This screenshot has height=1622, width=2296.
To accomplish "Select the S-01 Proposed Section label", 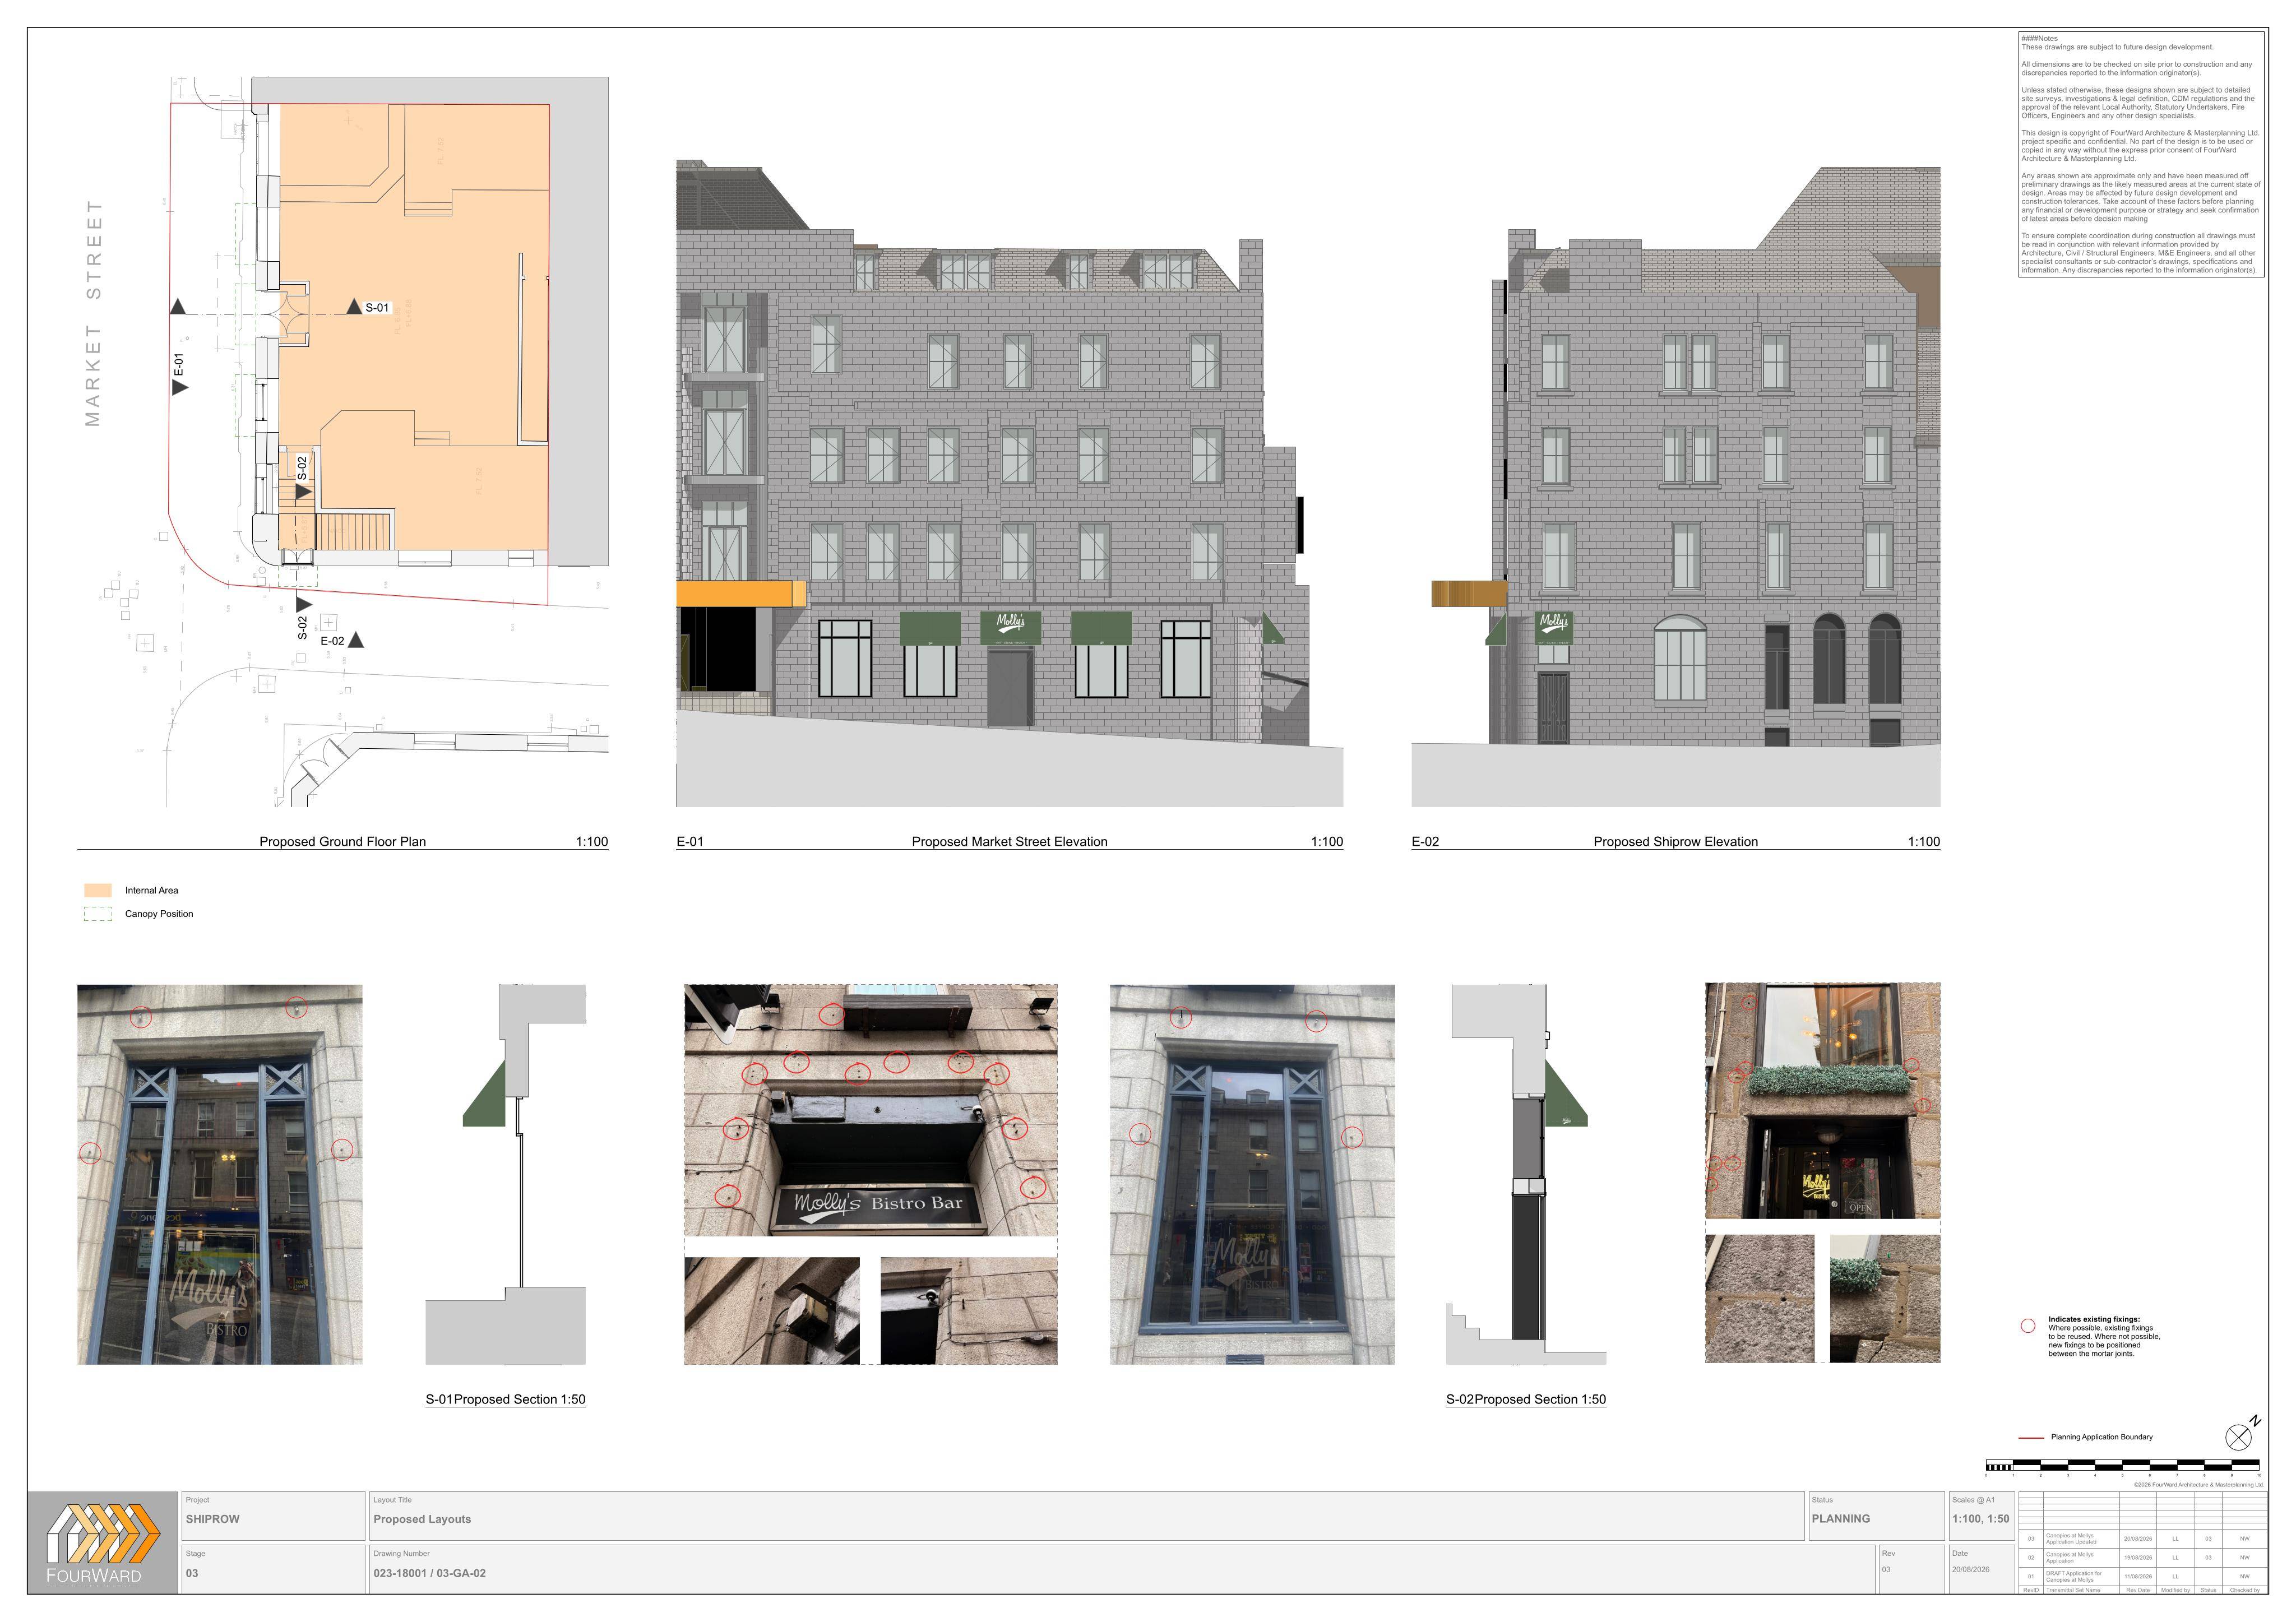I will tap(506, 1399).
